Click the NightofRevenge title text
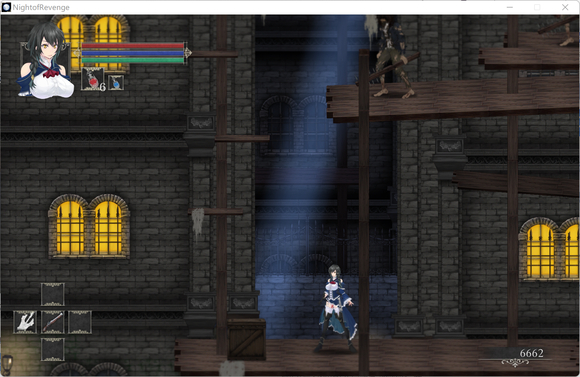 tap(41, 7)
